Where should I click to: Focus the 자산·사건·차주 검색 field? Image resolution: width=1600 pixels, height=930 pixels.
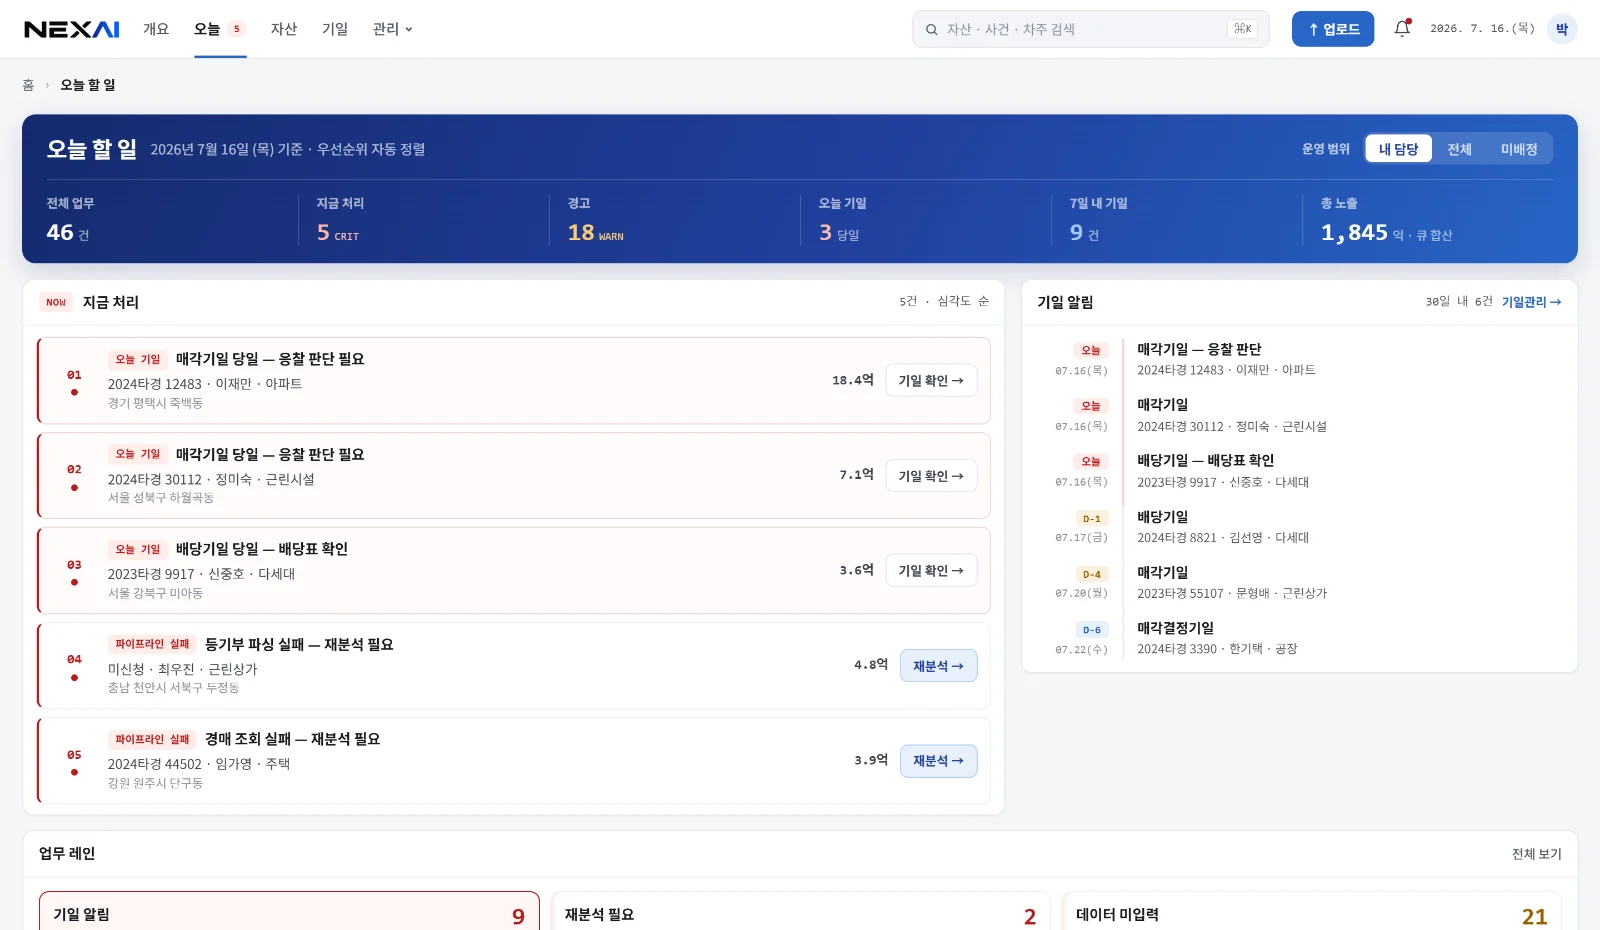coord(1090,29)
